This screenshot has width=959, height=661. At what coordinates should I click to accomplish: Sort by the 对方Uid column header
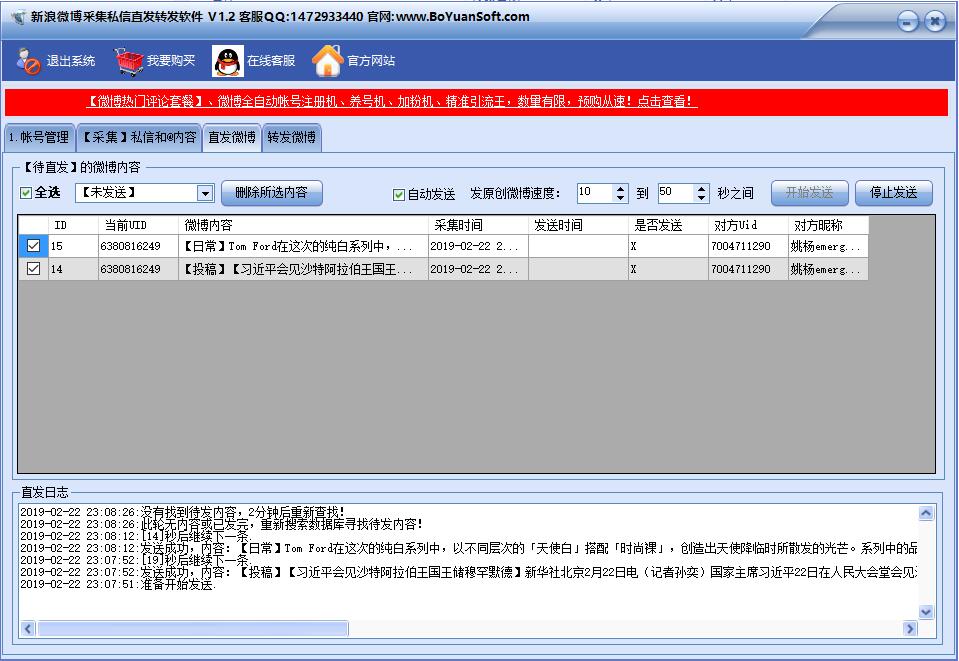coord(748,225)
